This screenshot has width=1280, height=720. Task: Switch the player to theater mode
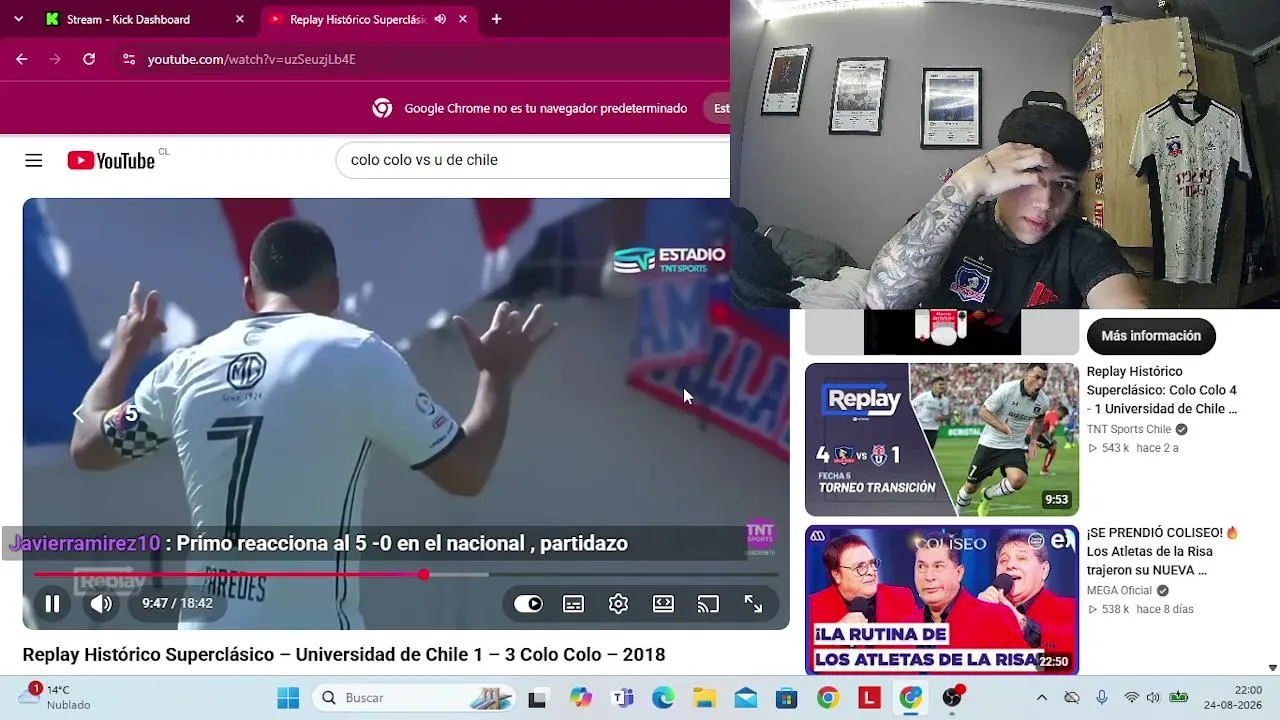(663, 604)
